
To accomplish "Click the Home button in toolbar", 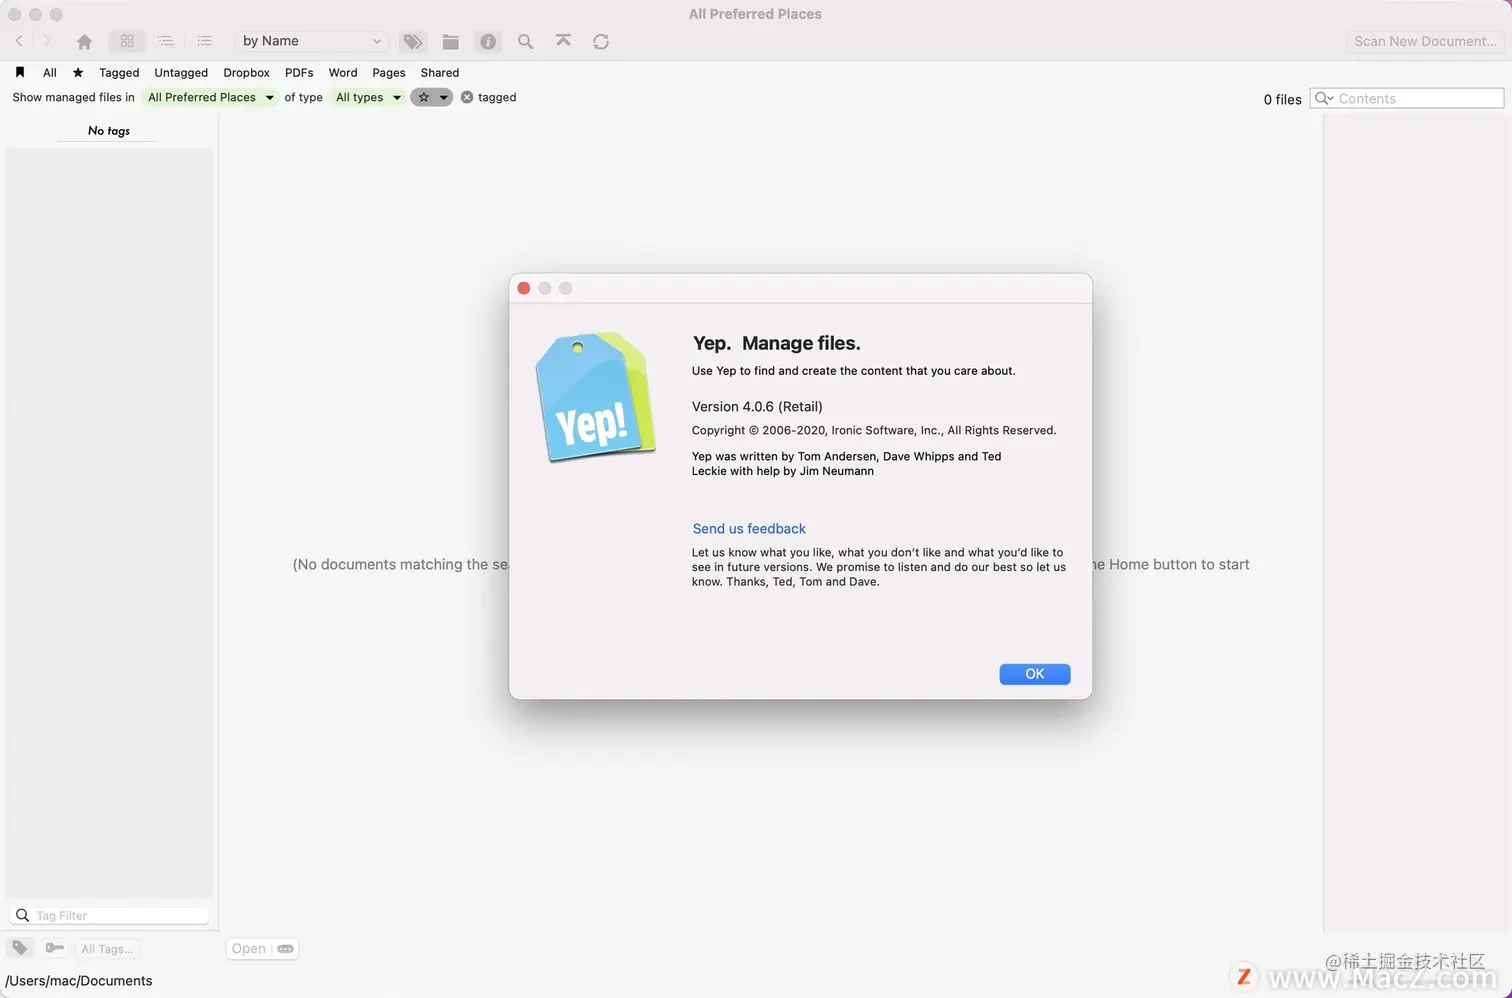I will coord(84,41).
